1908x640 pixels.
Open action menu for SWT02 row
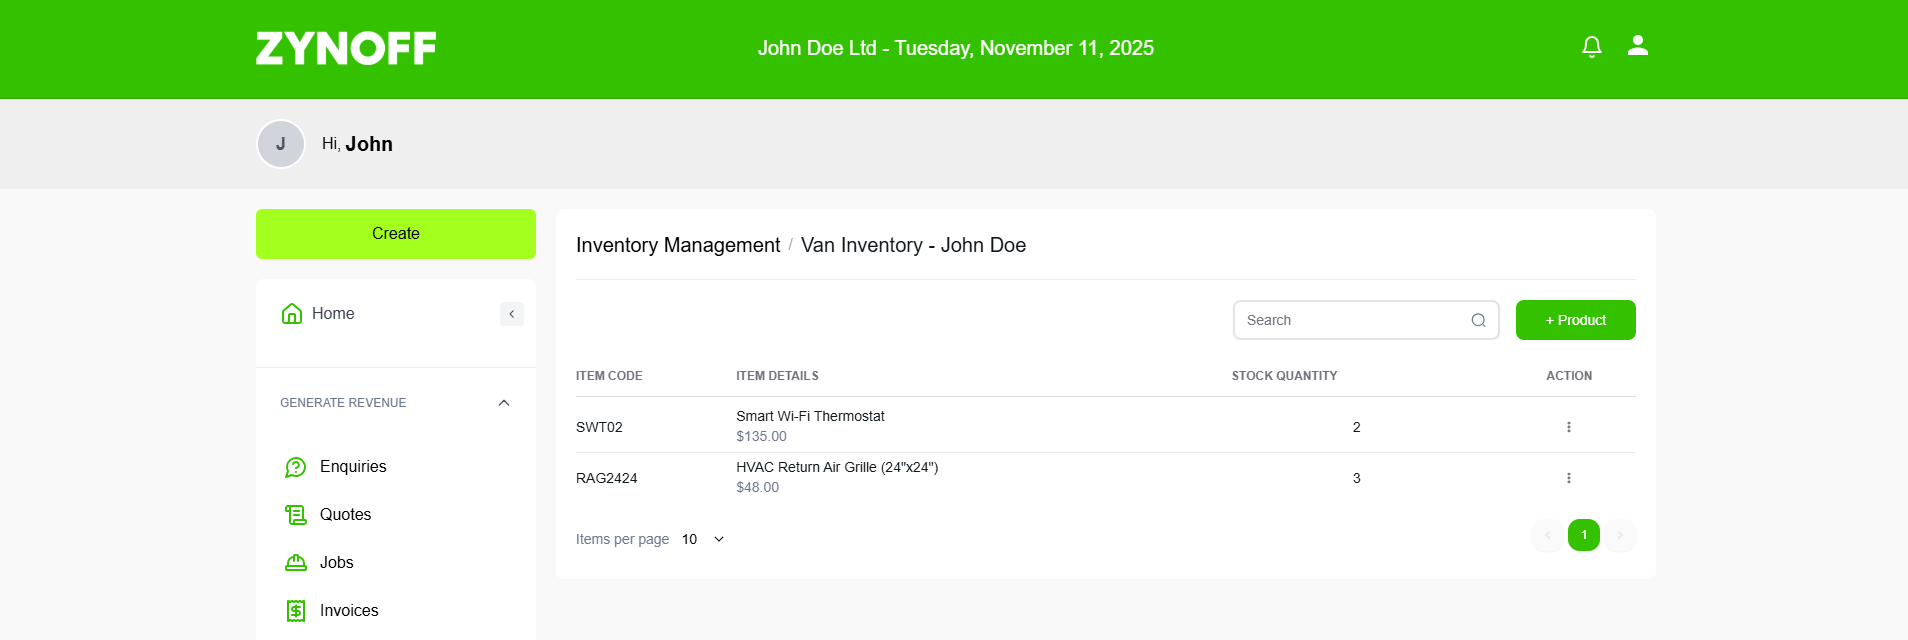click(x=1568, y=427)
